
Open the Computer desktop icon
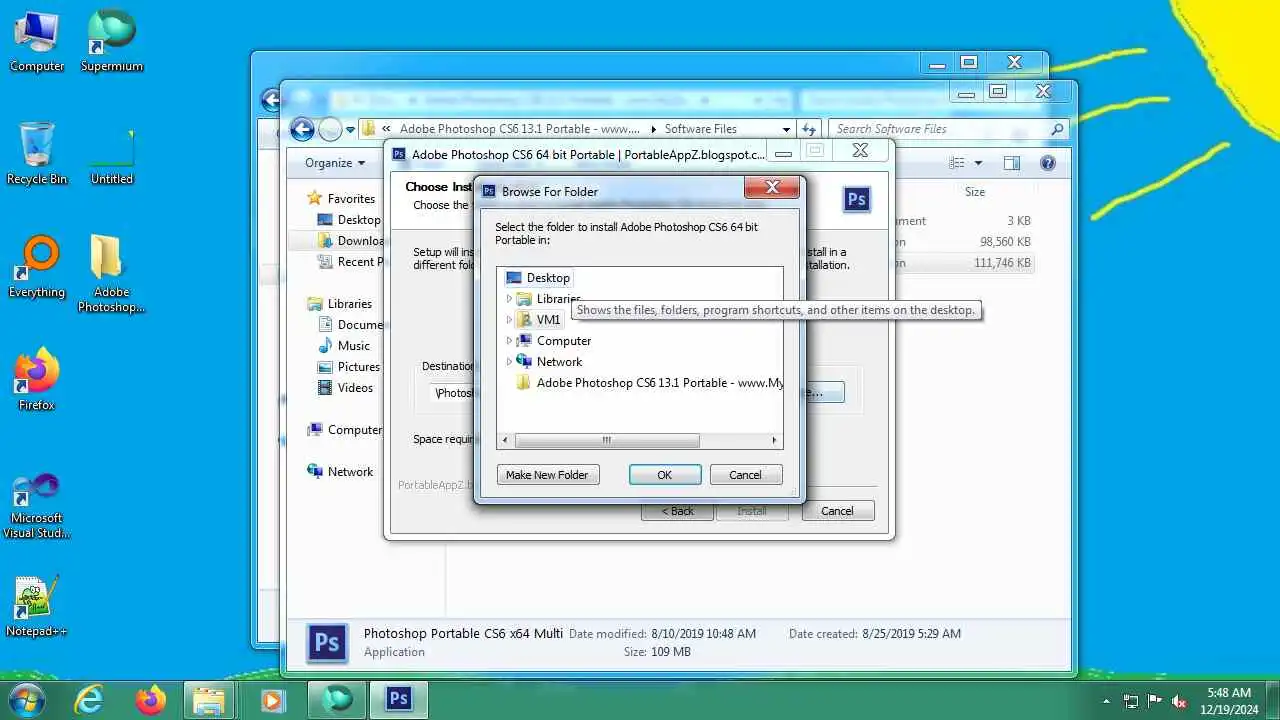(x=37, y=42)
